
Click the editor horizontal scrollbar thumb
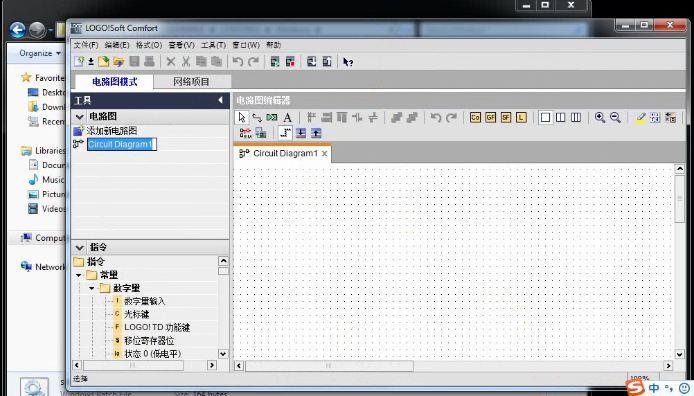coord(329,365)
